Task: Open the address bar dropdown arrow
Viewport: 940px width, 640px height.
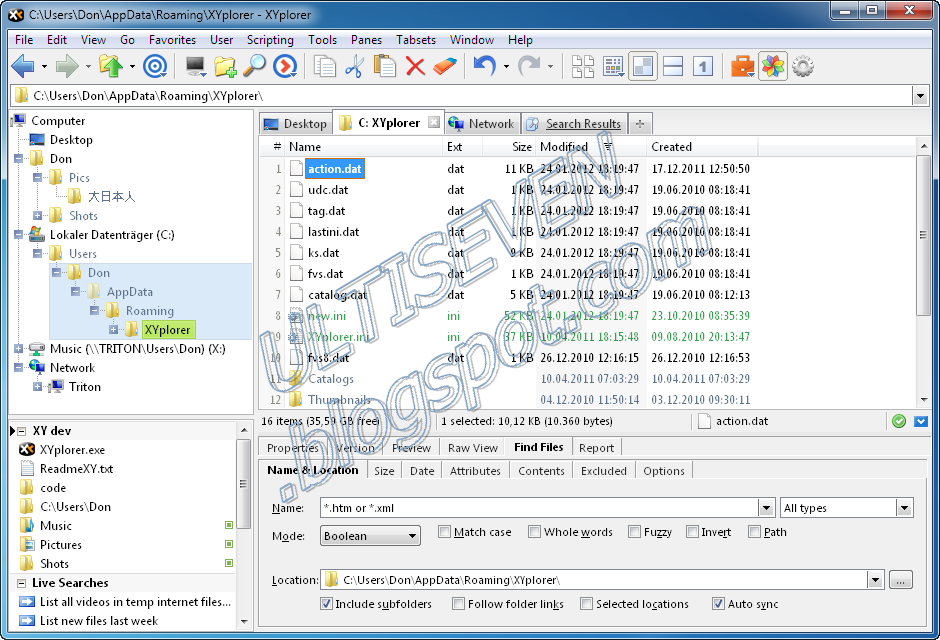Action: click(x=920, y=96)
